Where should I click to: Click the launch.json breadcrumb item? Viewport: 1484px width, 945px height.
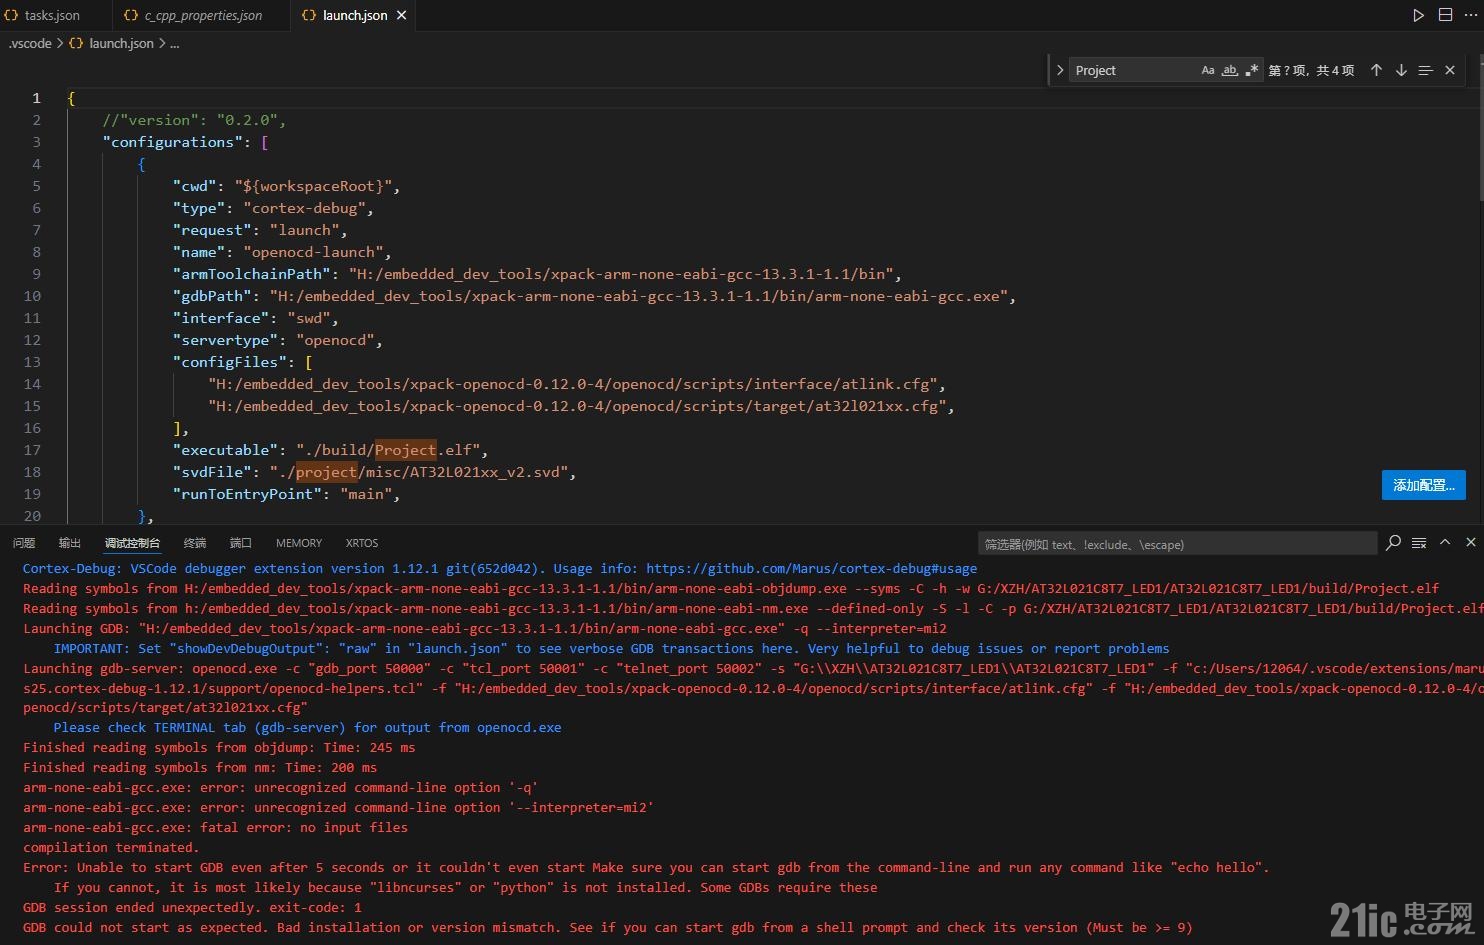(121, 43)
